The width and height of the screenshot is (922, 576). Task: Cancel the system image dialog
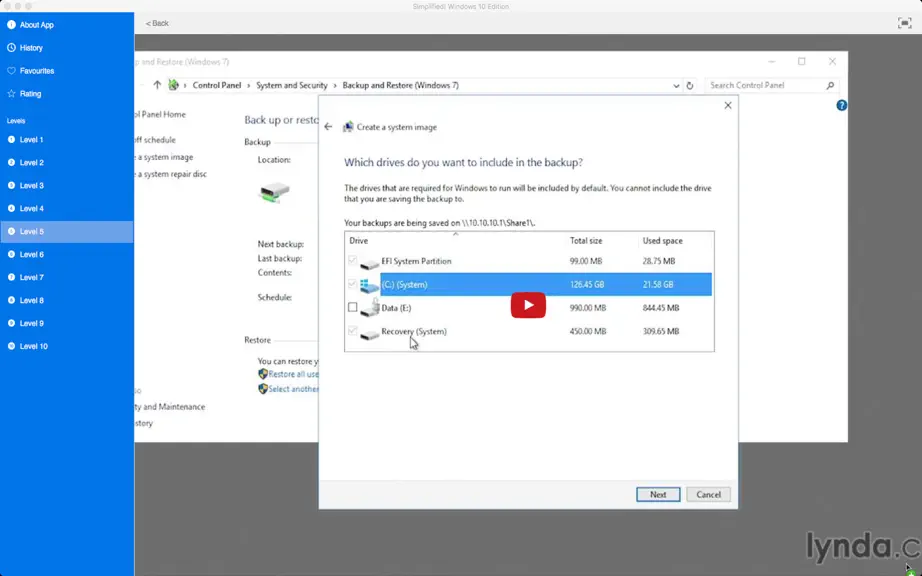coord(709,494)
